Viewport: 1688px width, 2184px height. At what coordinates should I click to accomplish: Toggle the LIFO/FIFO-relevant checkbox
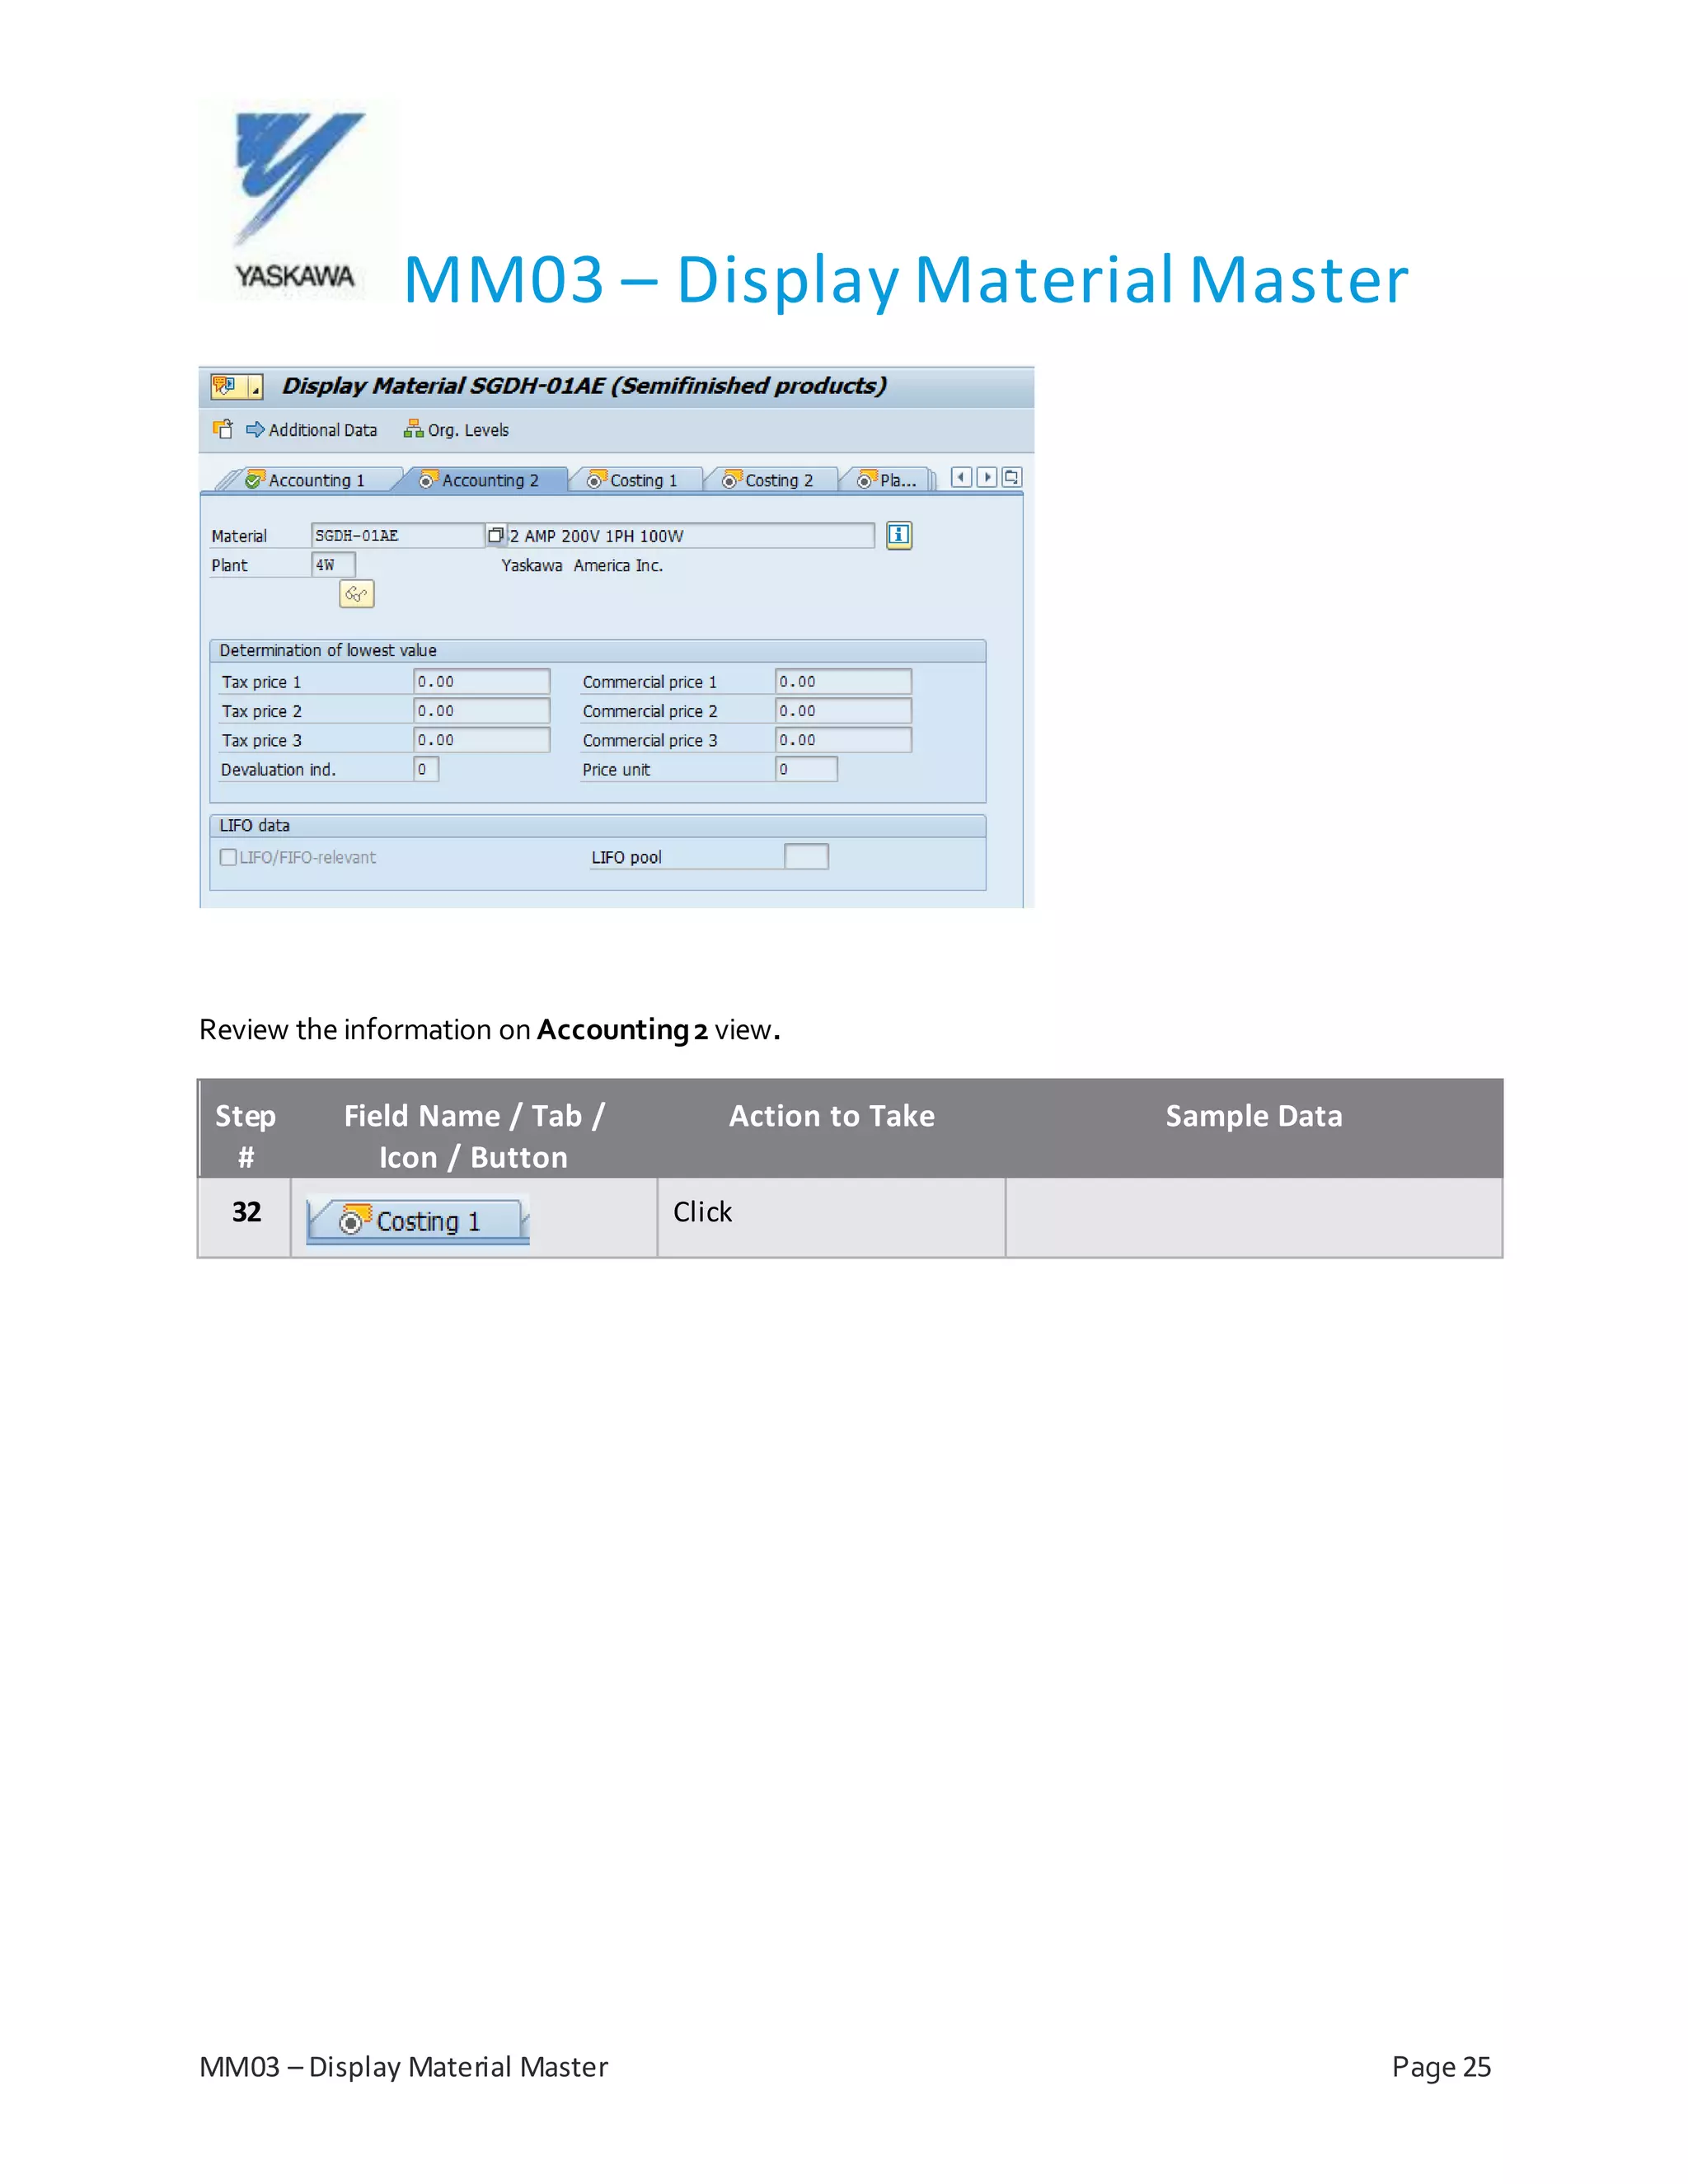coord(229,857)
